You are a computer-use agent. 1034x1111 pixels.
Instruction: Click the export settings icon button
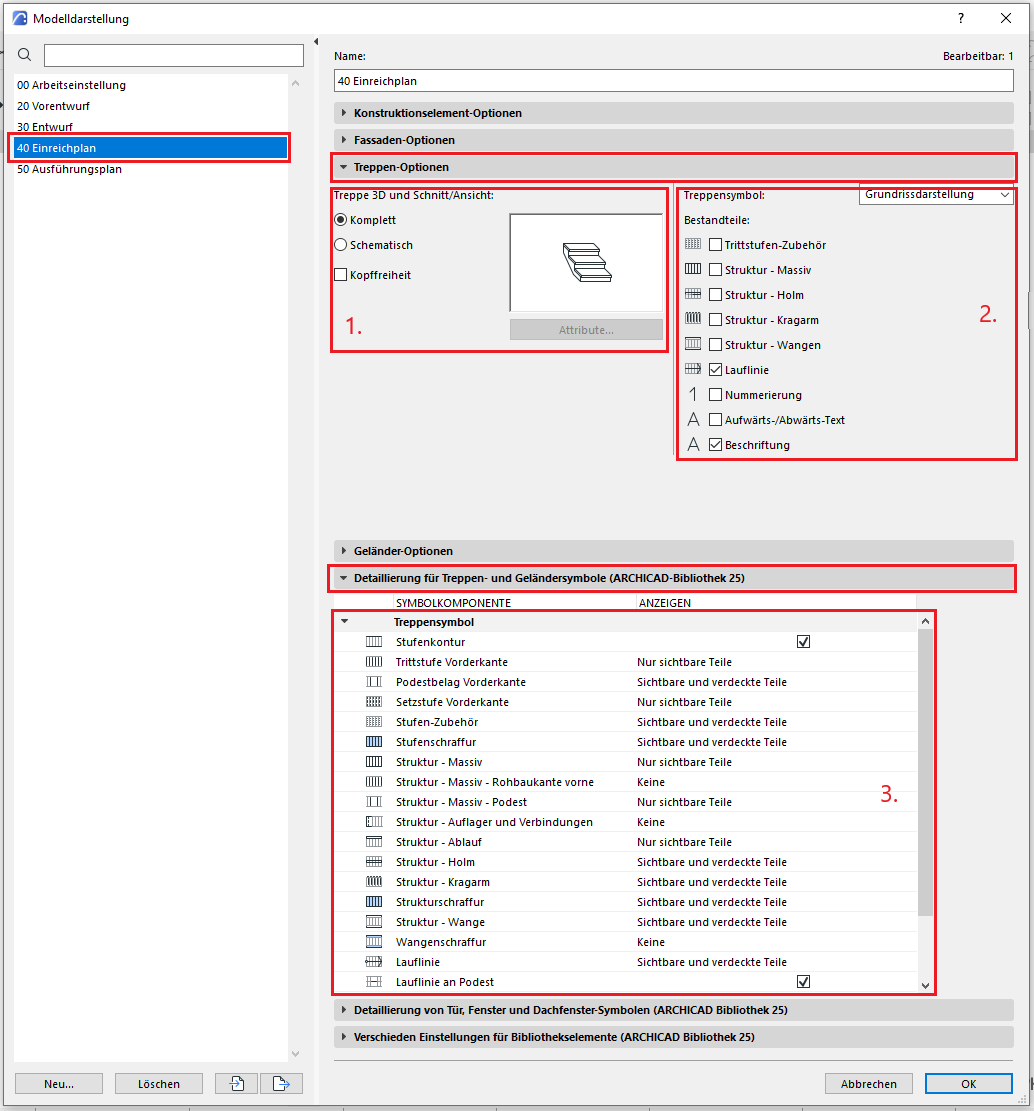point(281,1083)
